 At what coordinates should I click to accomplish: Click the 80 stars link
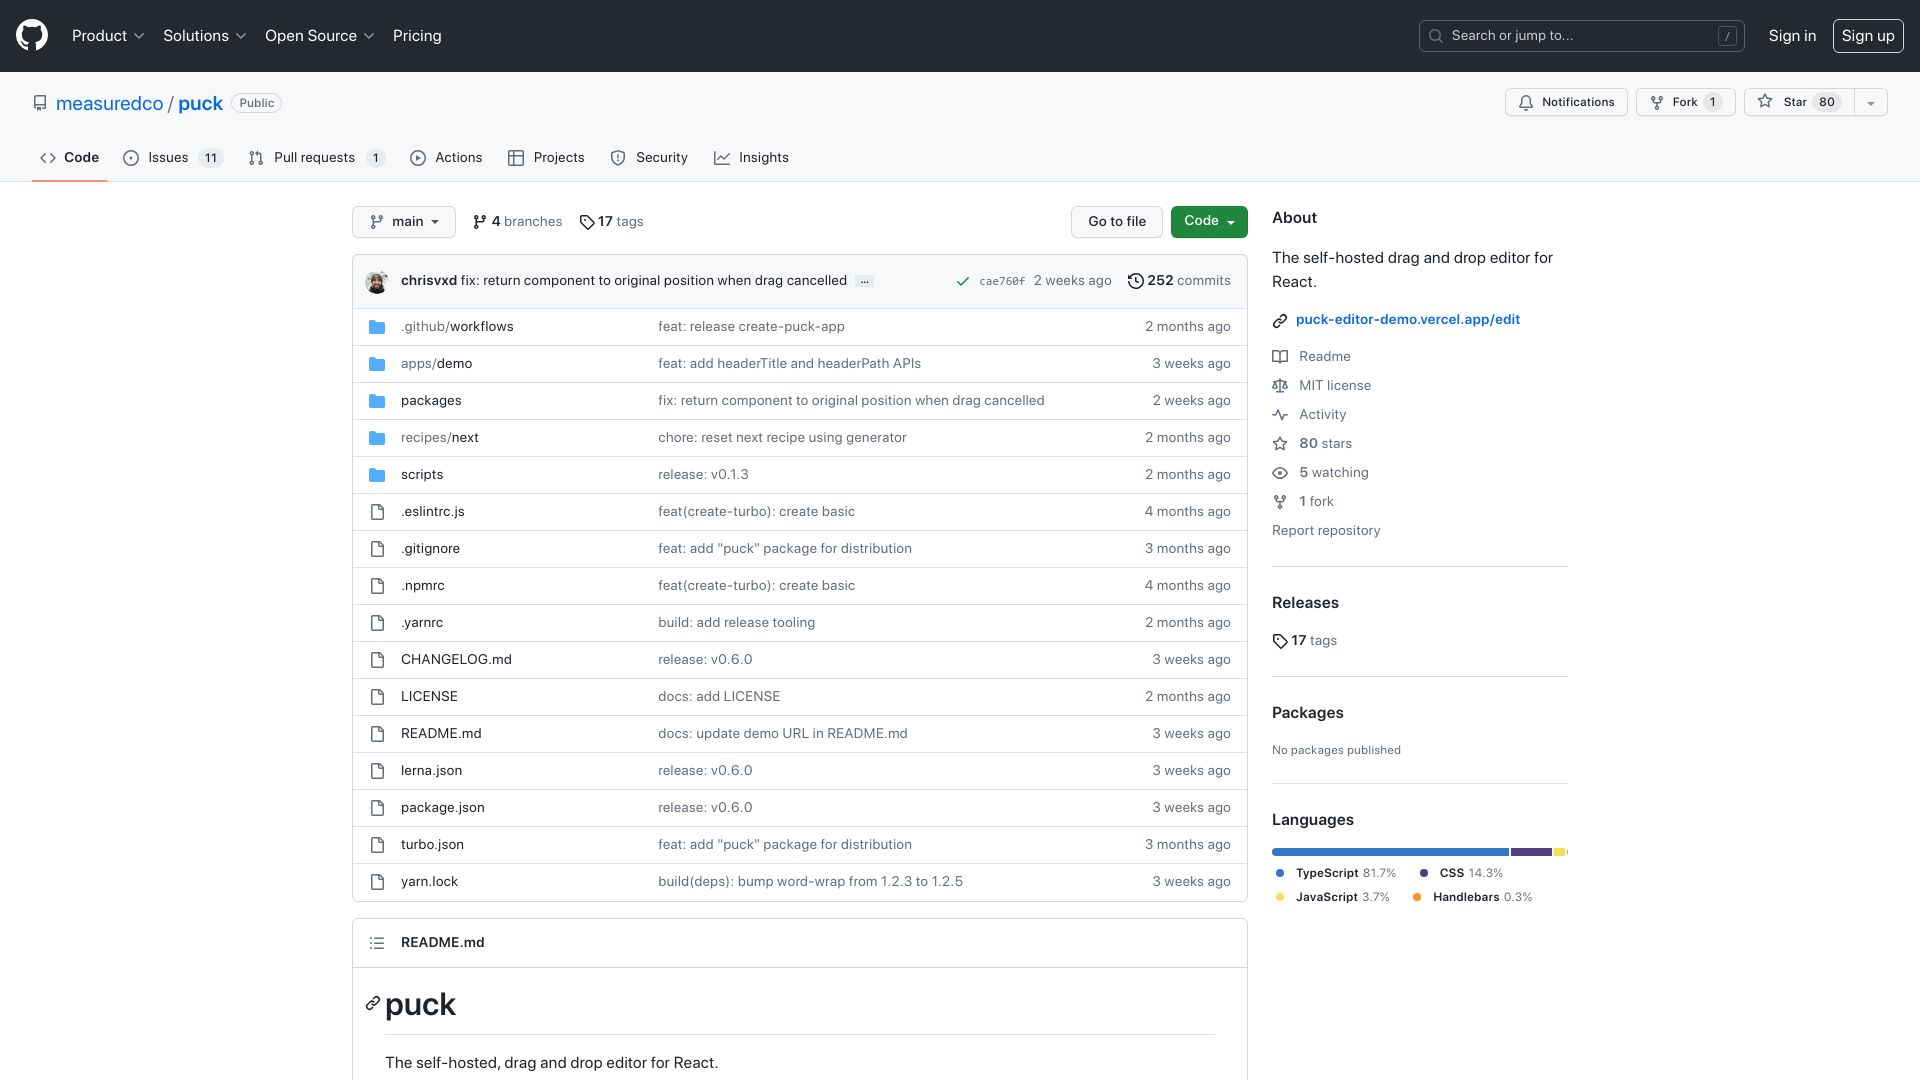coord(1313,444)
